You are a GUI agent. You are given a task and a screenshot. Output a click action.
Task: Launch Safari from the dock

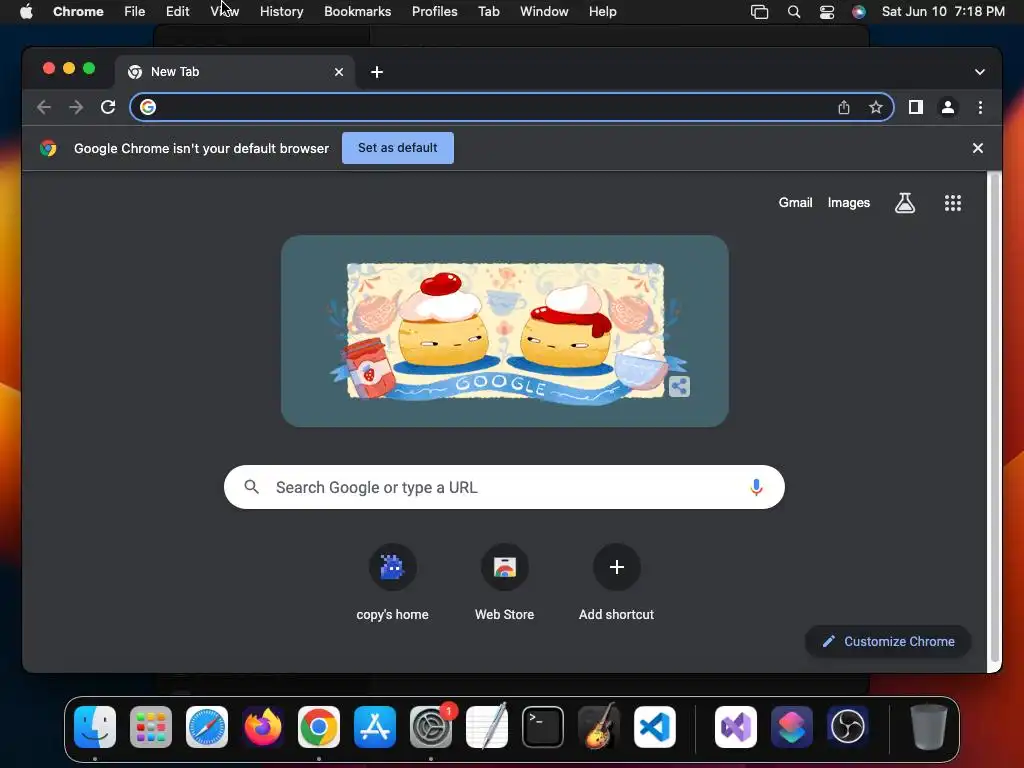pos(207,727)
